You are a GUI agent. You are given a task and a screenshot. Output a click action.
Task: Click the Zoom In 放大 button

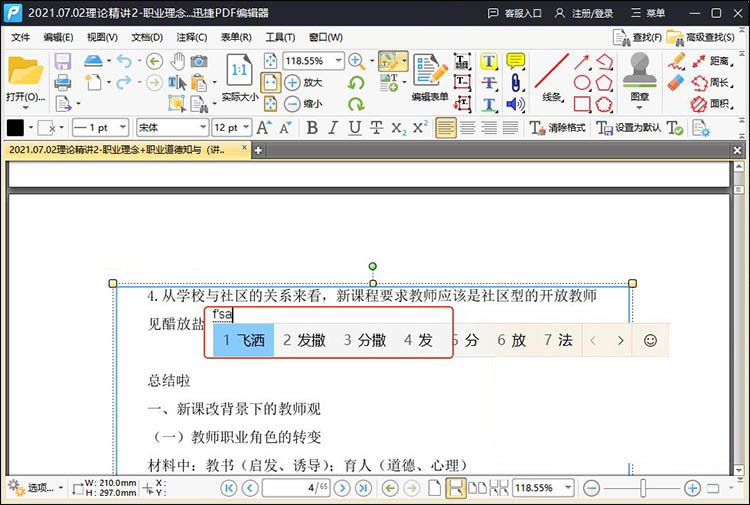[x=303, y=82]
